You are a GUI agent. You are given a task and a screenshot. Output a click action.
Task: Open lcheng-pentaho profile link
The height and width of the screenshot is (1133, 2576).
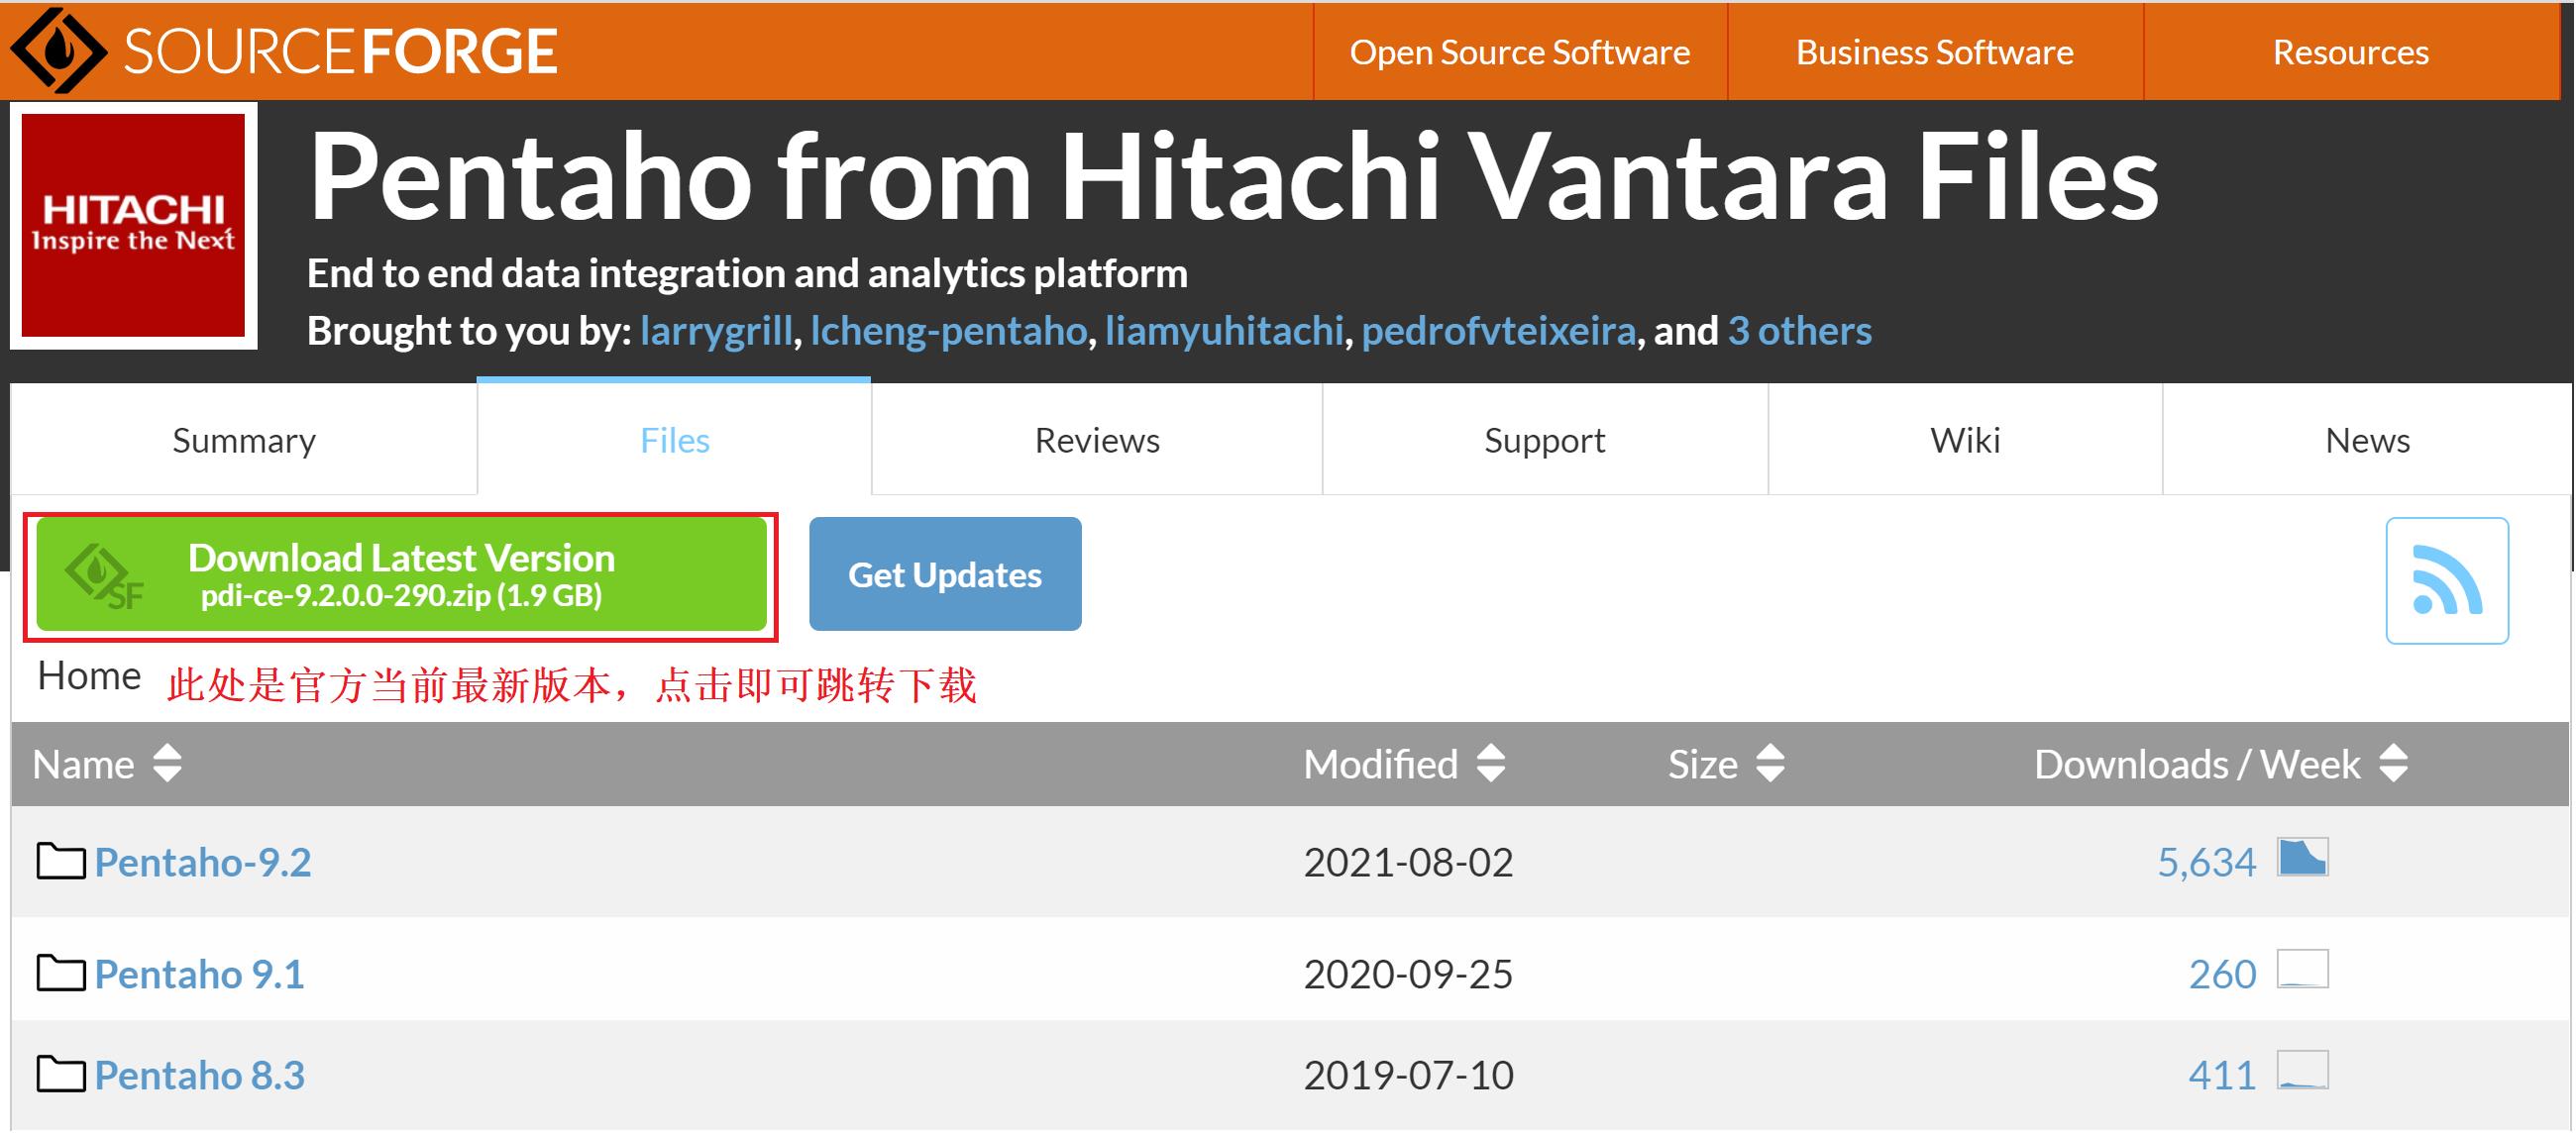tap(948, 330)
